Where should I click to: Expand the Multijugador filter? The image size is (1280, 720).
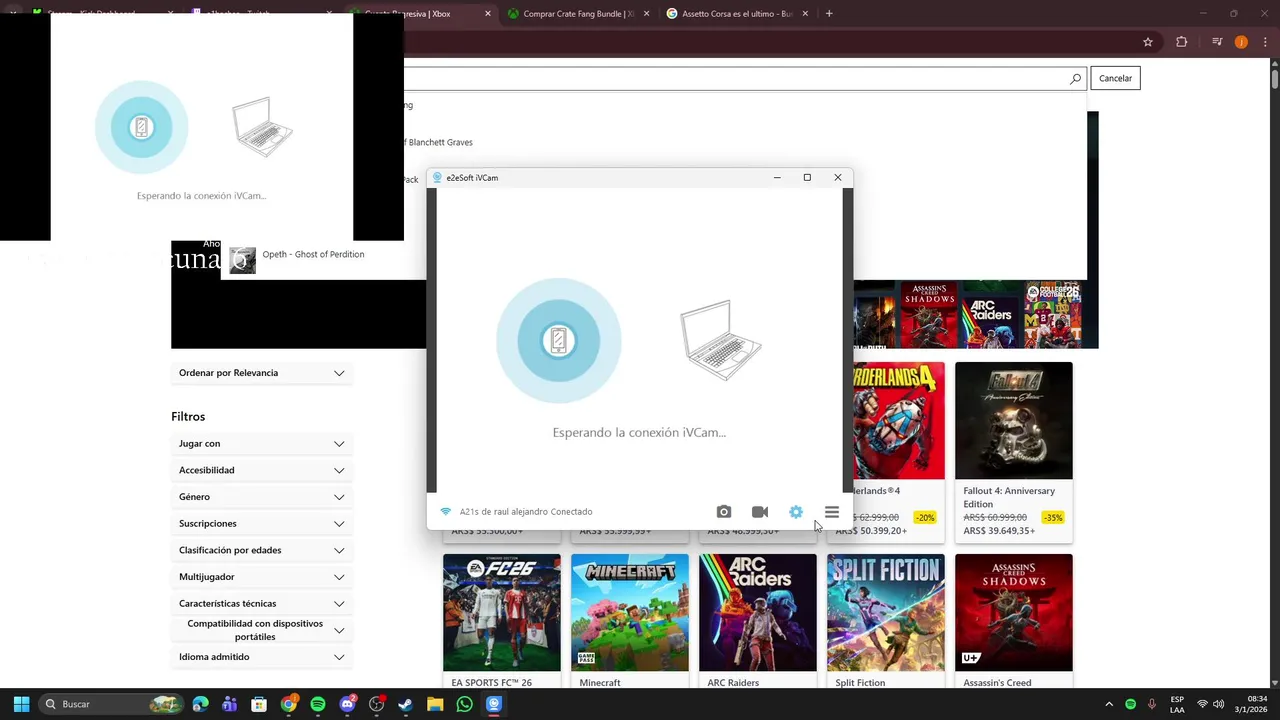pyautogui.click(x=261, y=577)
